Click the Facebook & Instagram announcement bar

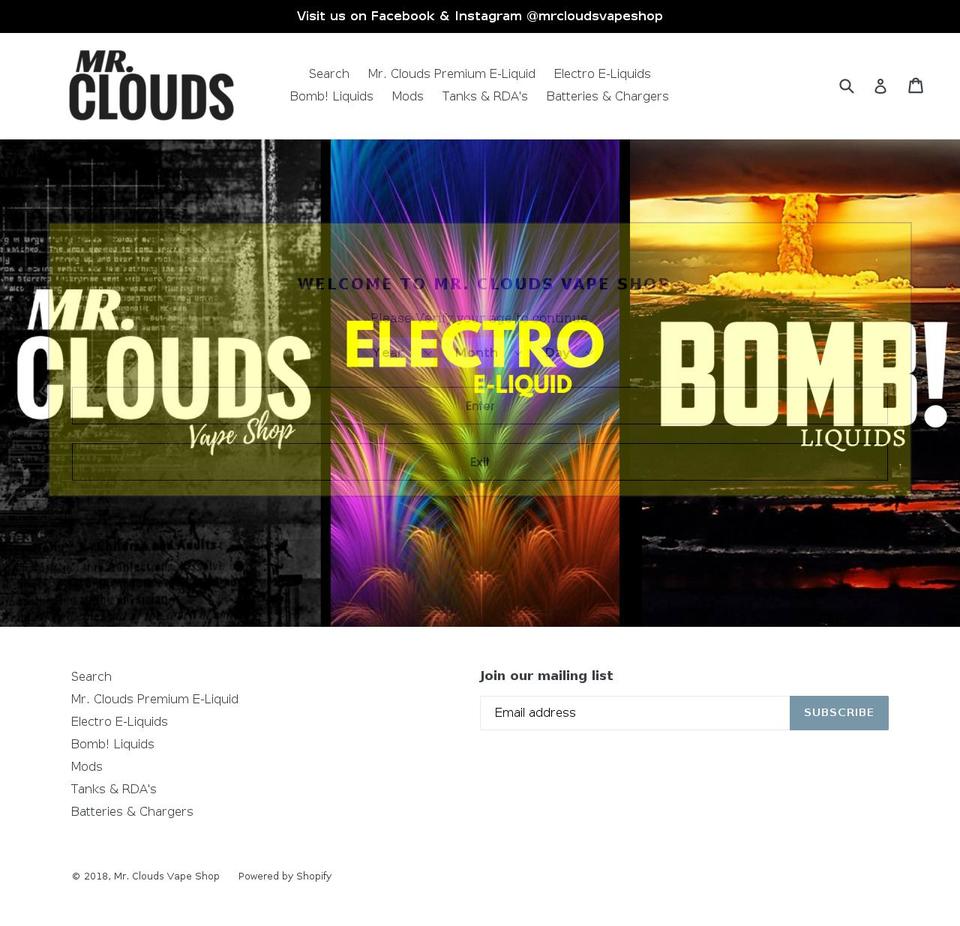point(480,17)
